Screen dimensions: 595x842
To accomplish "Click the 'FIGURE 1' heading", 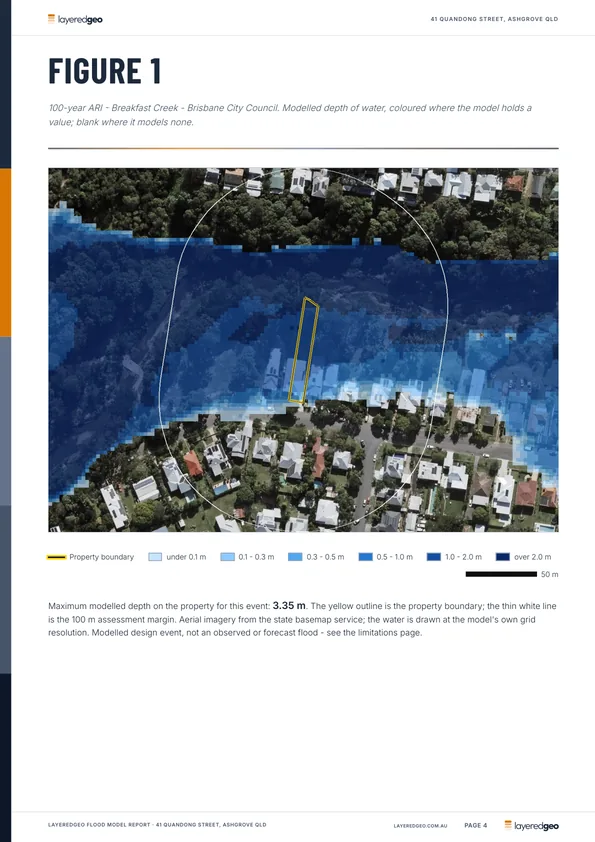I will click(105, 71).
